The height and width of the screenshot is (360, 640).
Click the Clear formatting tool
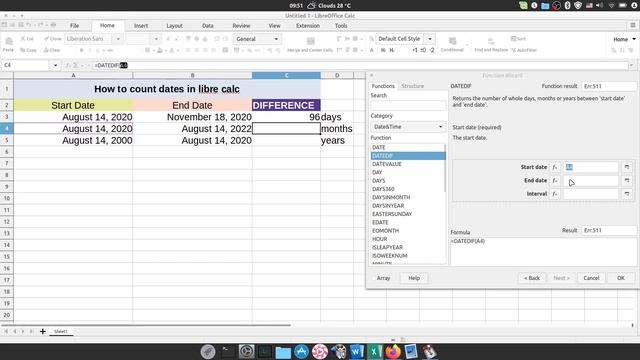point(52,50)
